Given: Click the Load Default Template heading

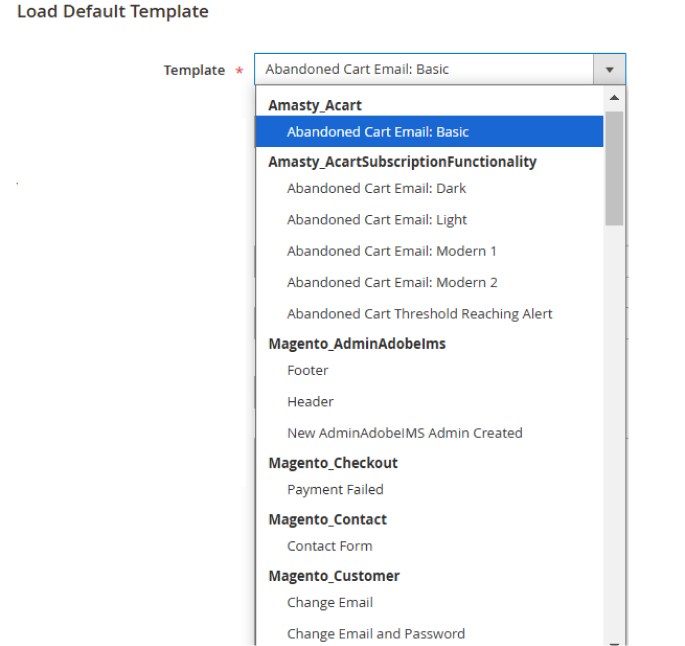Looking at the screenshot, I should (x=113, y=11).
